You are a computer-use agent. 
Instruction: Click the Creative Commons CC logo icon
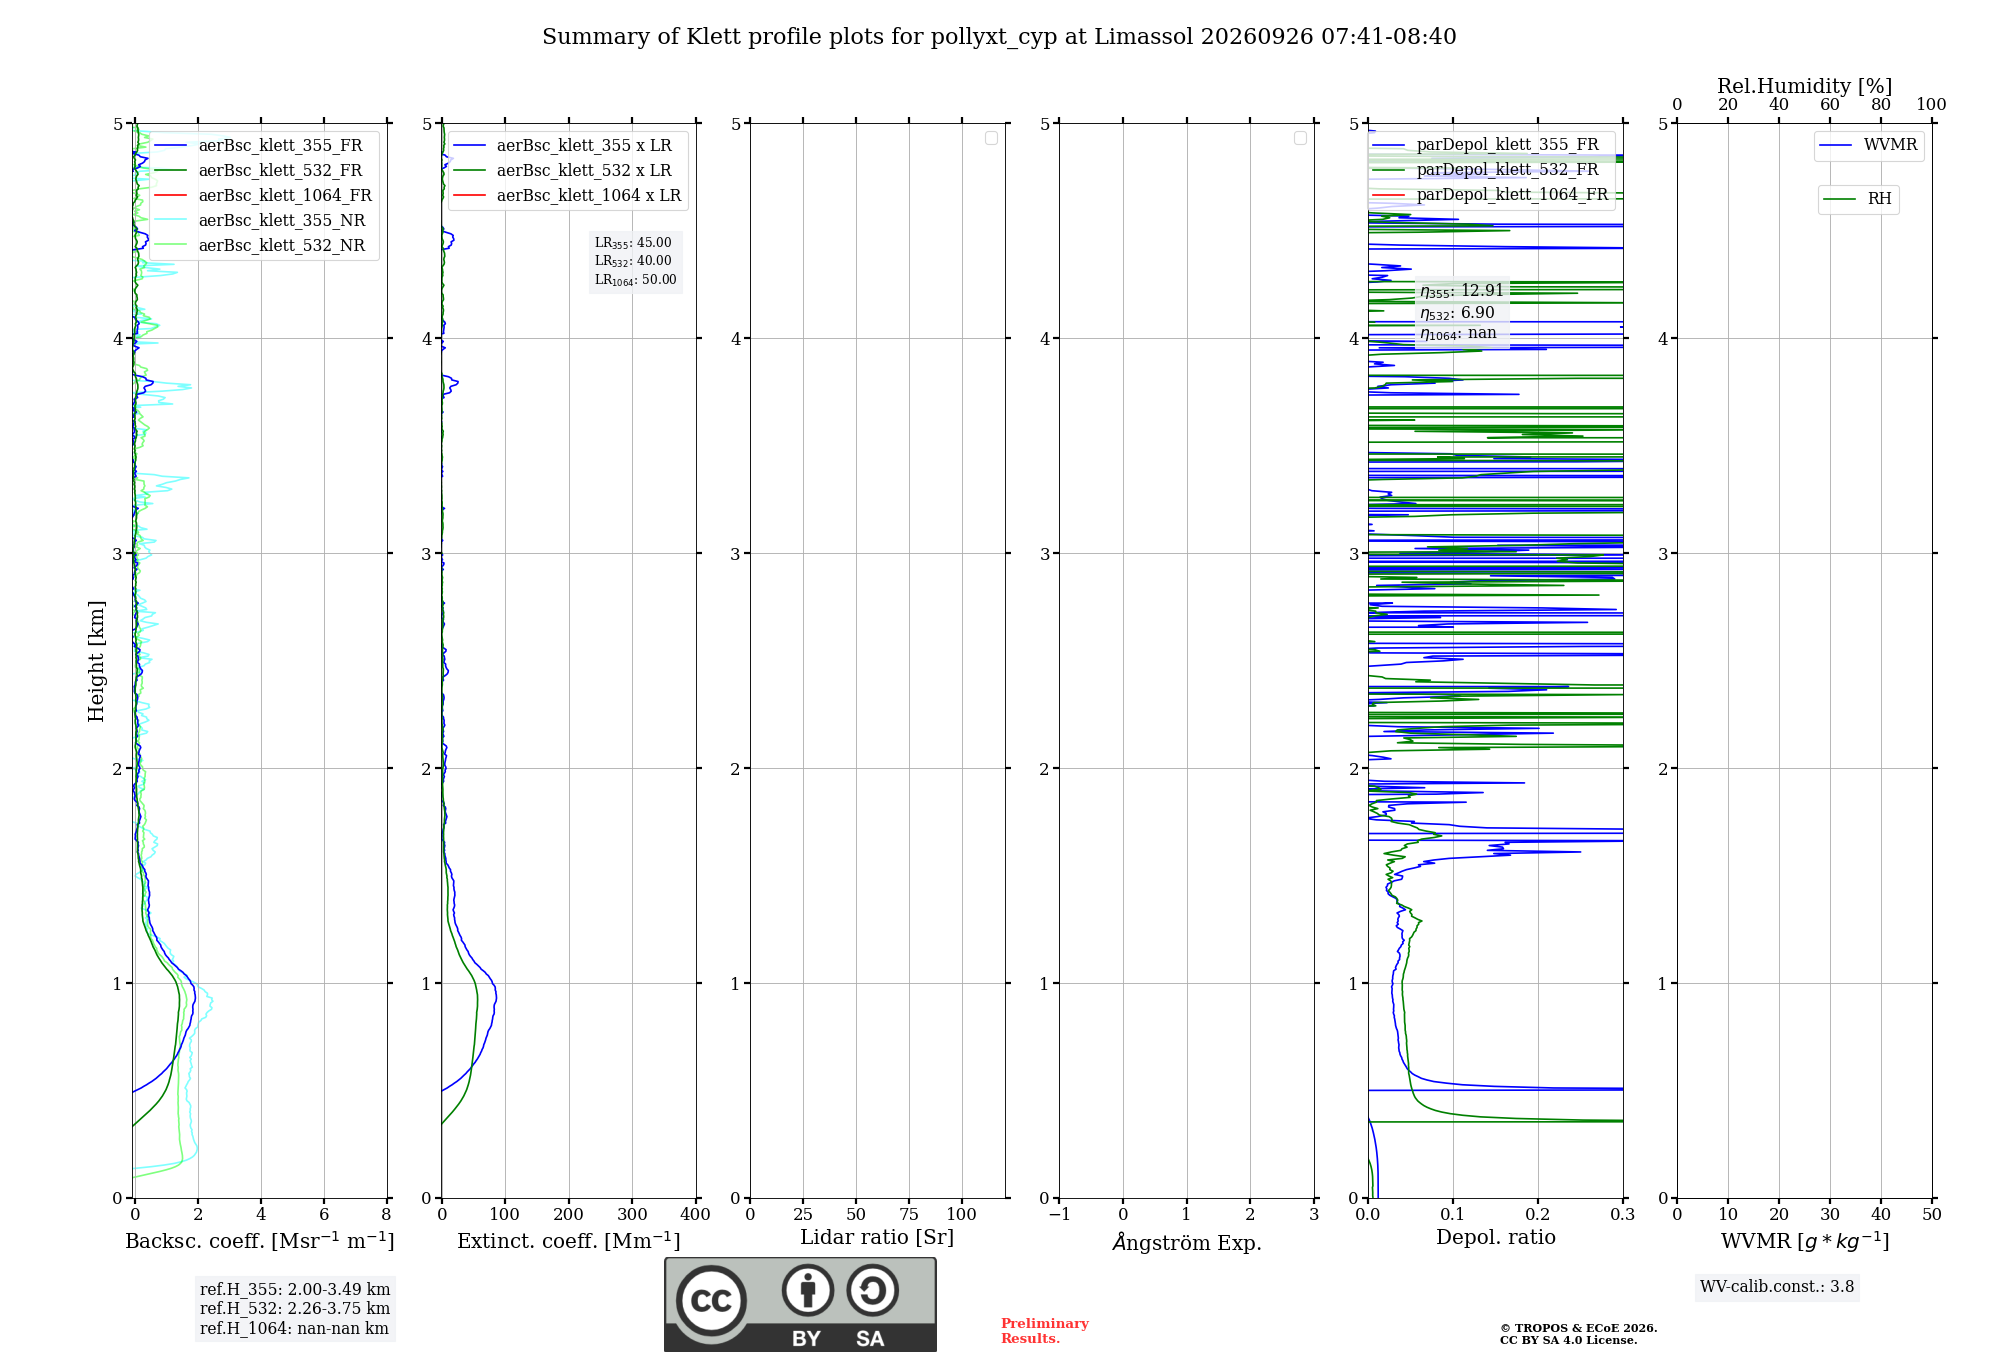pos(711,1300)
